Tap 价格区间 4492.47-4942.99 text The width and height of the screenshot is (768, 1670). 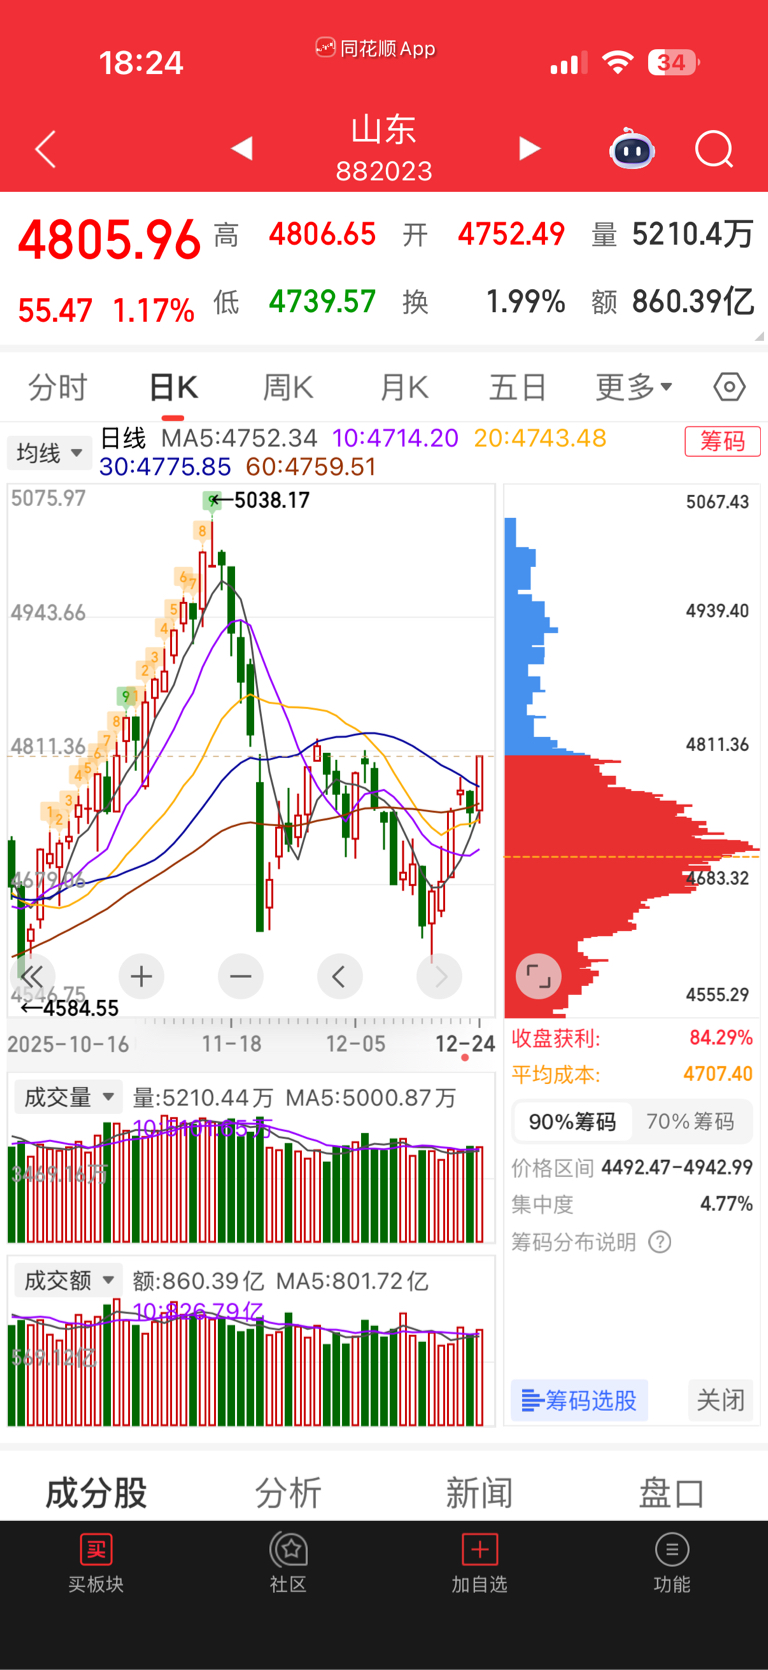[632, 1167]
